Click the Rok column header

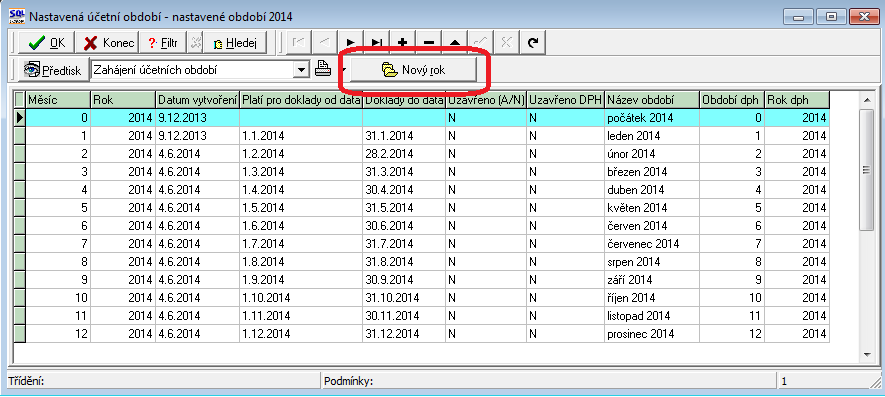pyautogui.click(x=123, y=100)
